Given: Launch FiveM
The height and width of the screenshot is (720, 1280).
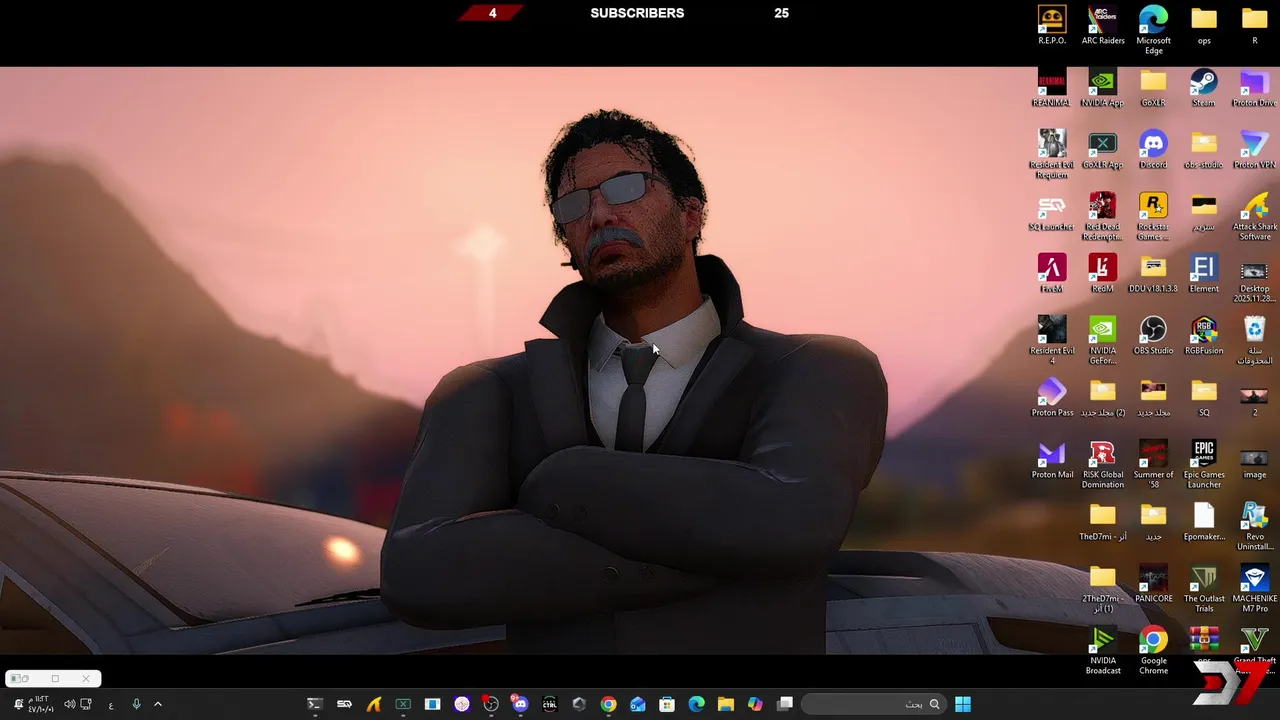Looking at the screenshot, I should coord(1052,274).
